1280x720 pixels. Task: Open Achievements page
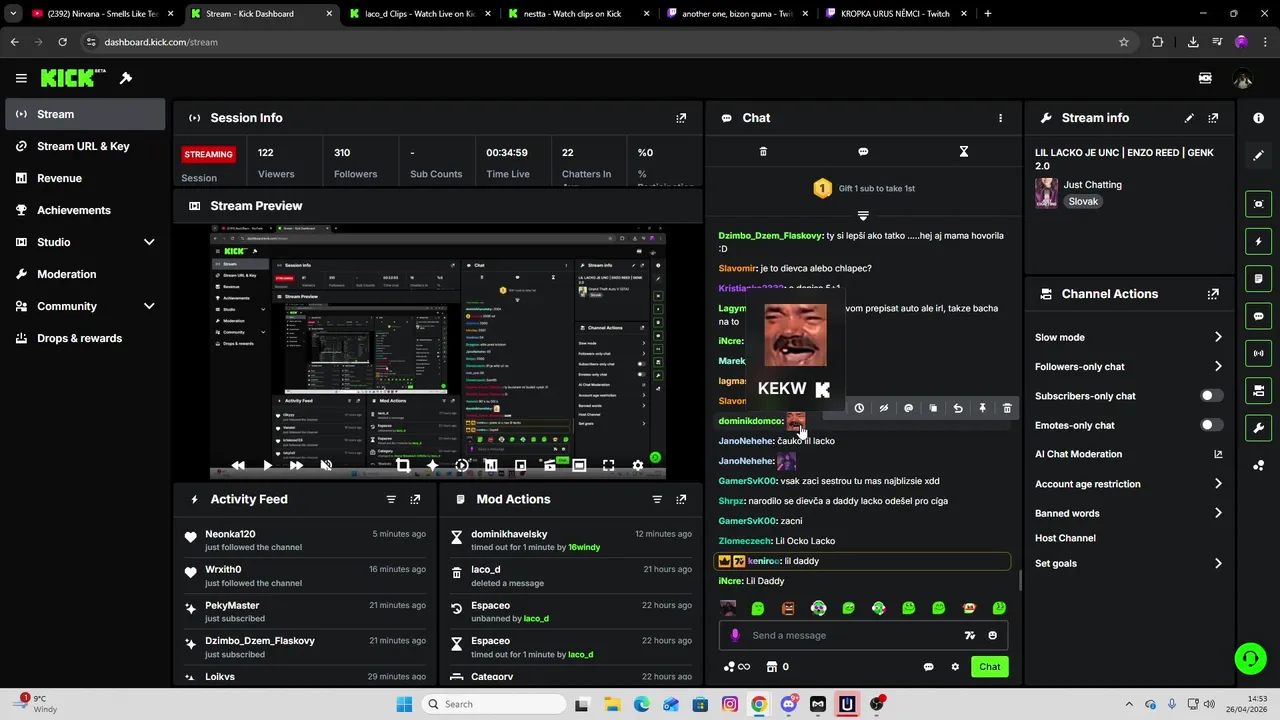(85, 210)
